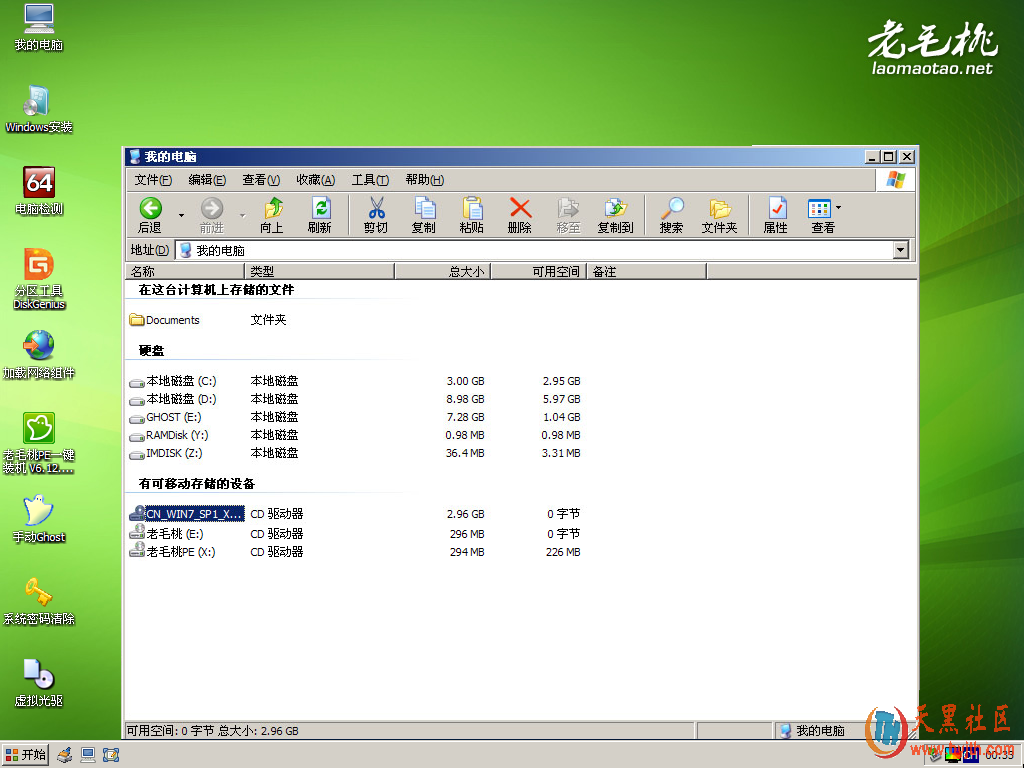Image resolution: width=1024 pixels, height=768 pixels.
Task: Select the Documents folder item
Action: [172, 320]
